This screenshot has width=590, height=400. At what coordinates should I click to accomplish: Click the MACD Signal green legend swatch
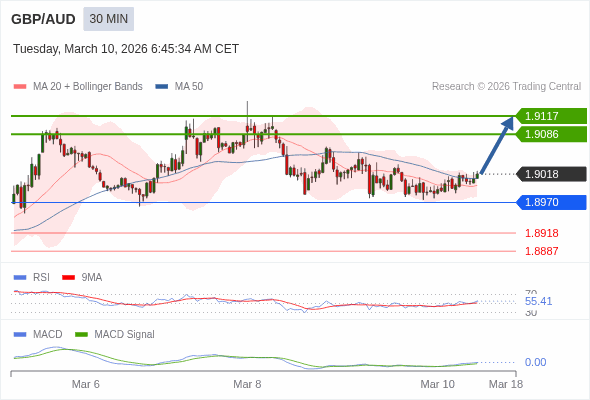coord(81,335)
